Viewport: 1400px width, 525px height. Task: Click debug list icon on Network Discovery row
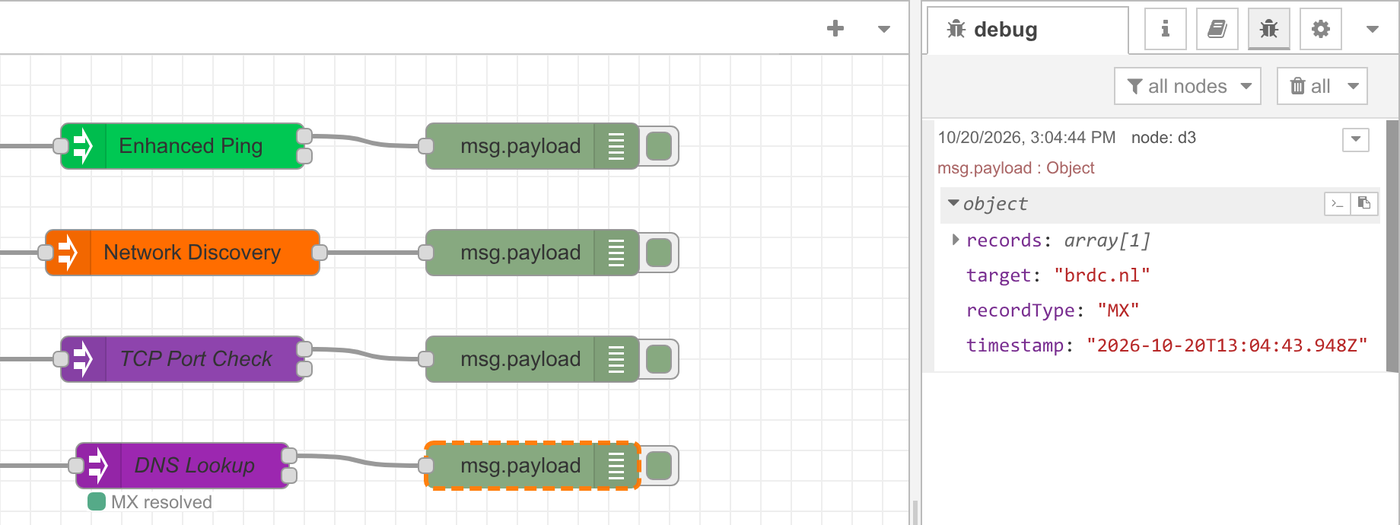point(617,253)
